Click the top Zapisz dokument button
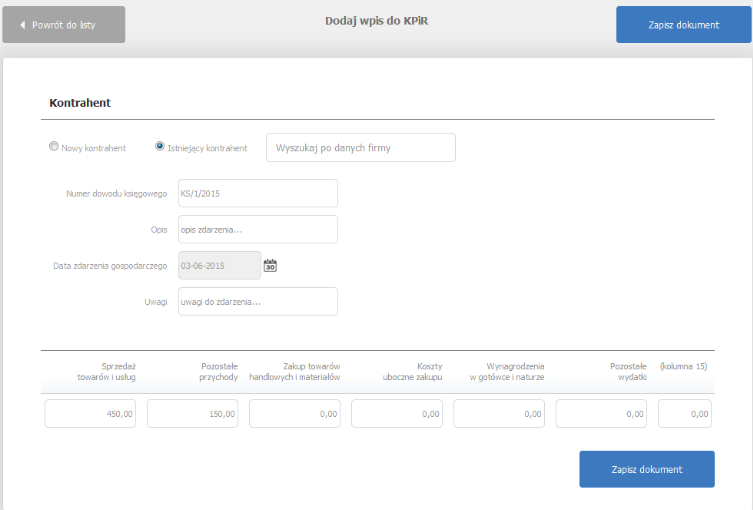This screenshot has width=753, height=510. 684,24
